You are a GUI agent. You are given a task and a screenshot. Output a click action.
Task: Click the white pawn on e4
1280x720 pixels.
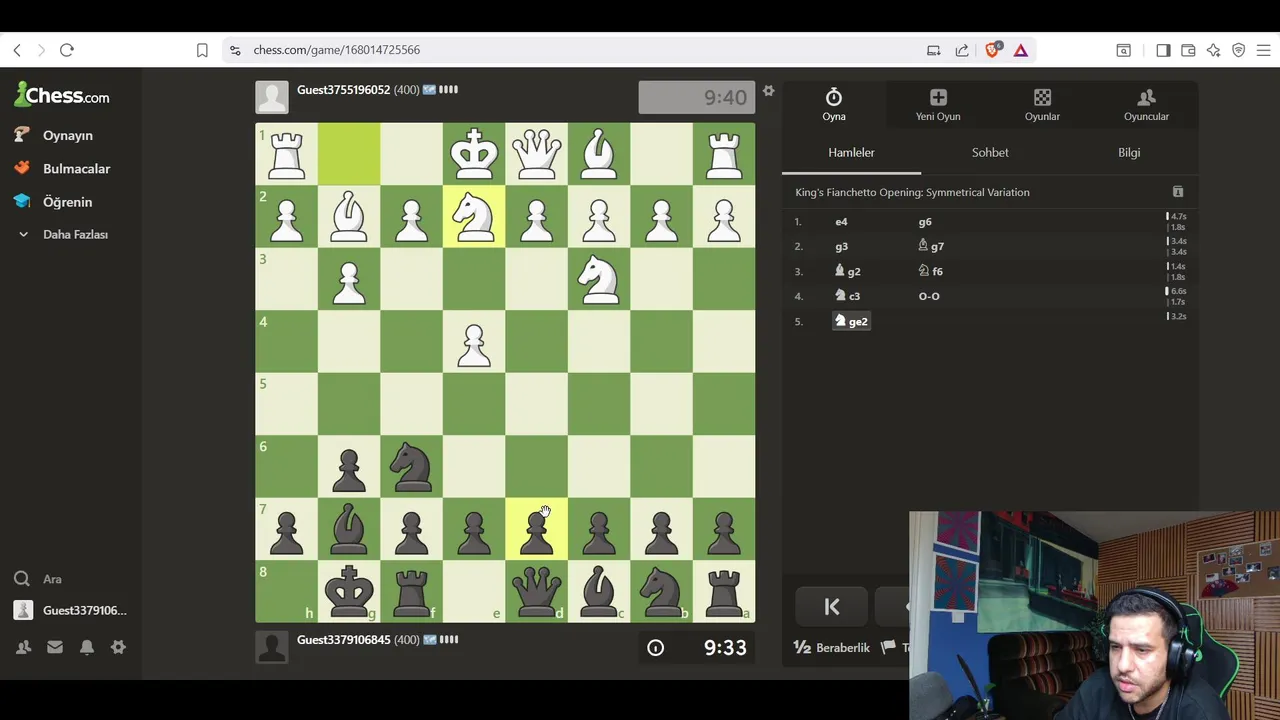[474, 342]
